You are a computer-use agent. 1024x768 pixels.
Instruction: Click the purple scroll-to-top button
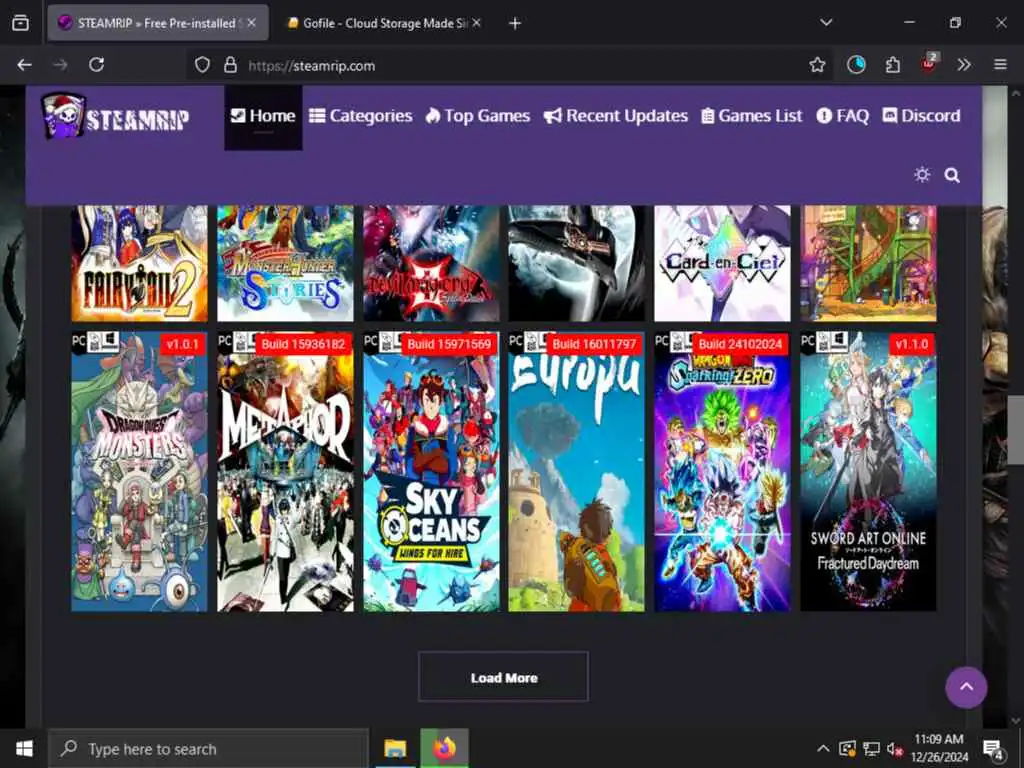point(966,687)
